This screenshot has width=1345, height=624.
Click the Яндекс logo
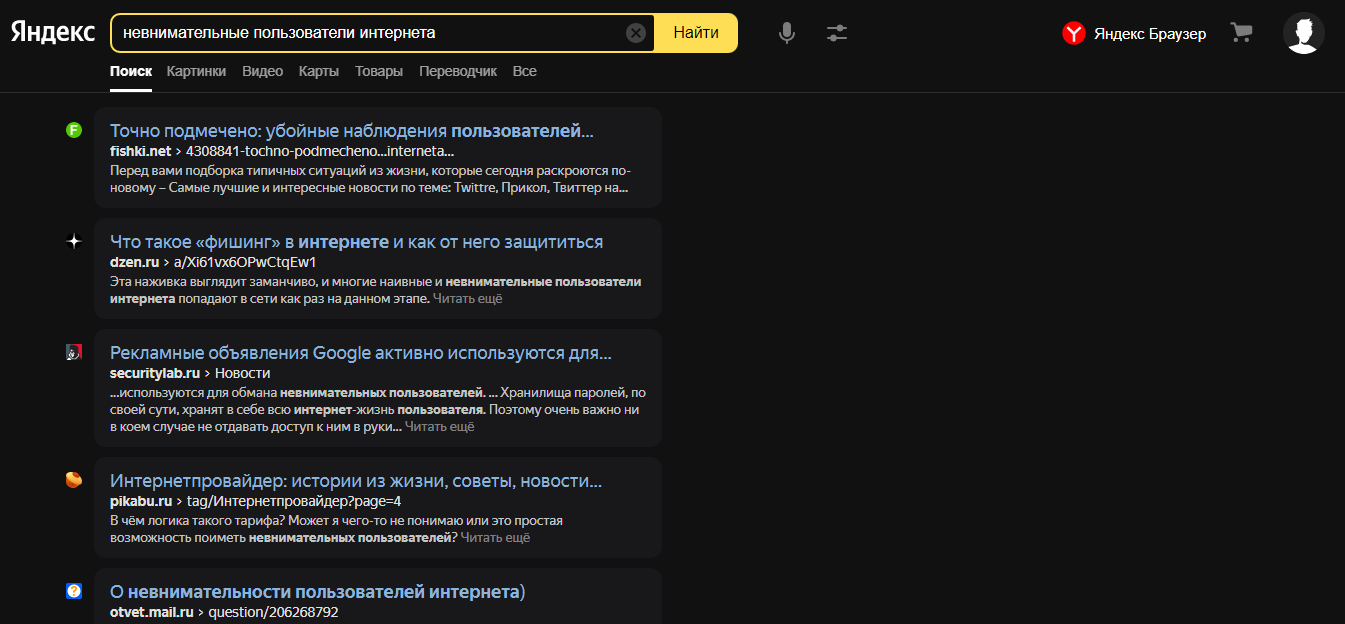(x=53, y=32)
